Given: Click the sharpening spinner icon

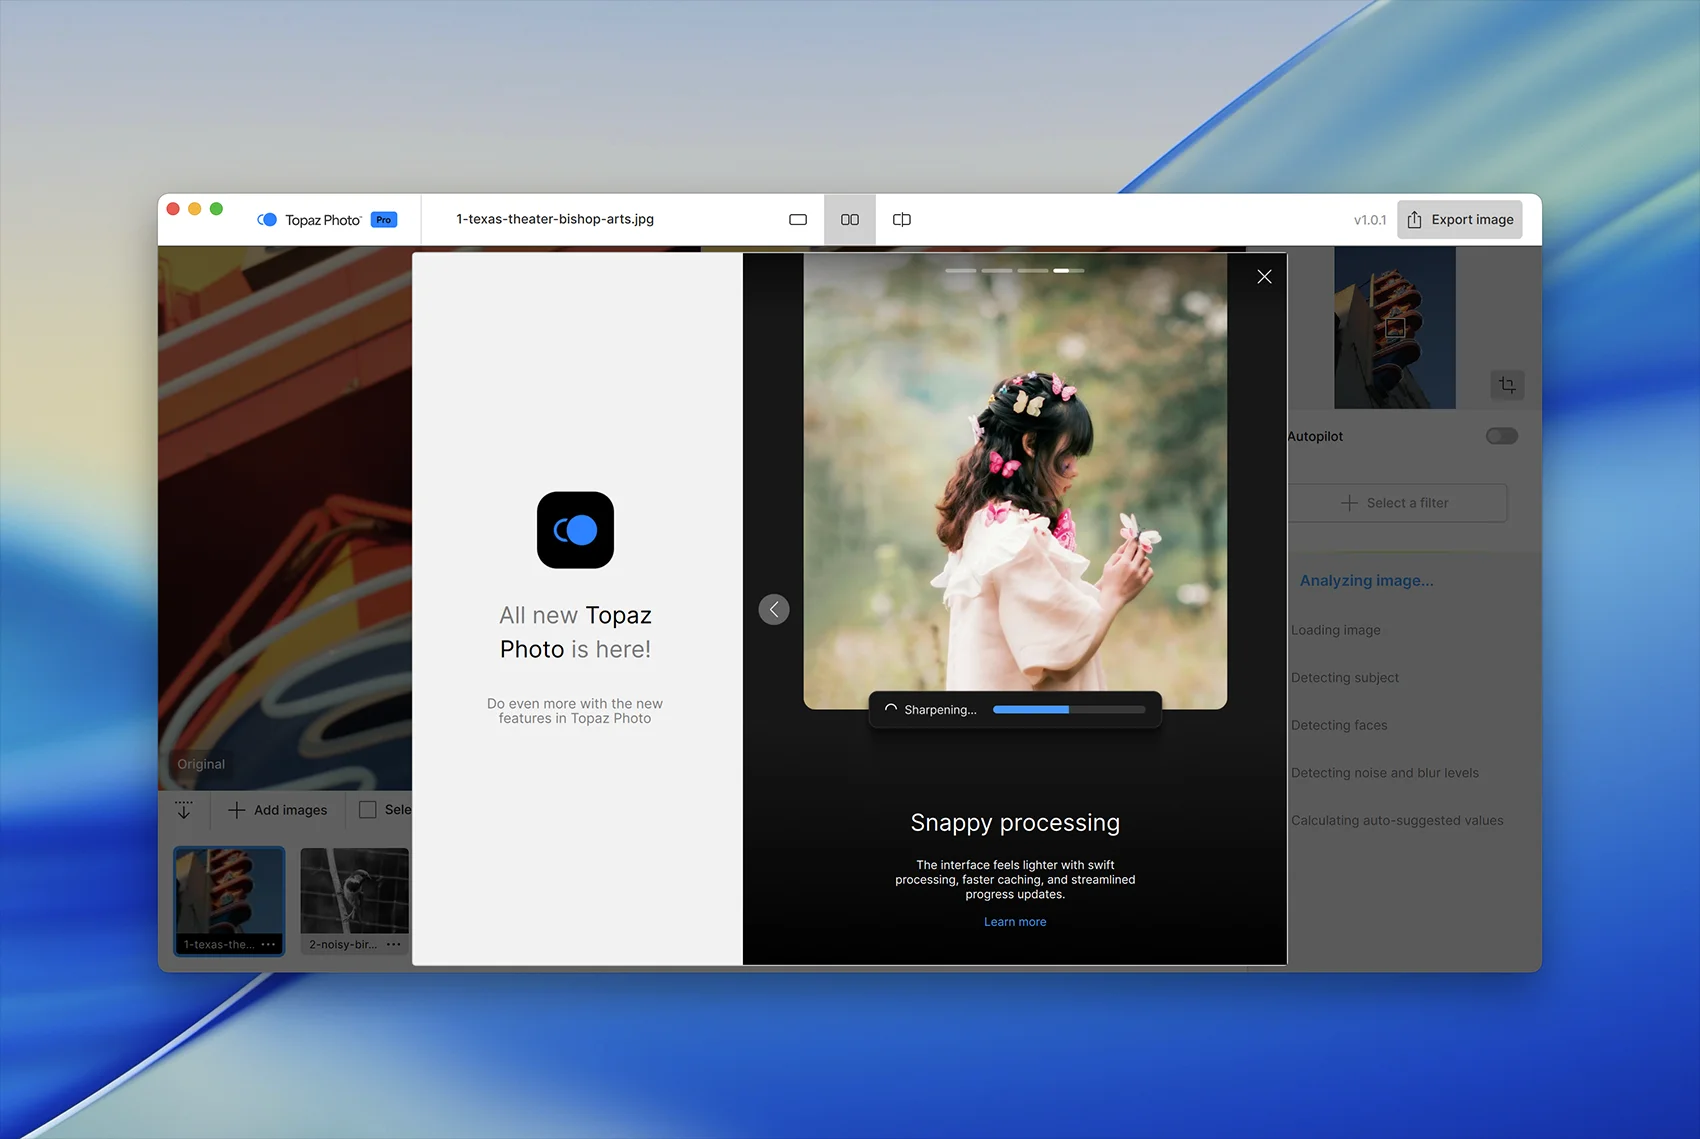Looking at the screenshot, I should (890, 709).
